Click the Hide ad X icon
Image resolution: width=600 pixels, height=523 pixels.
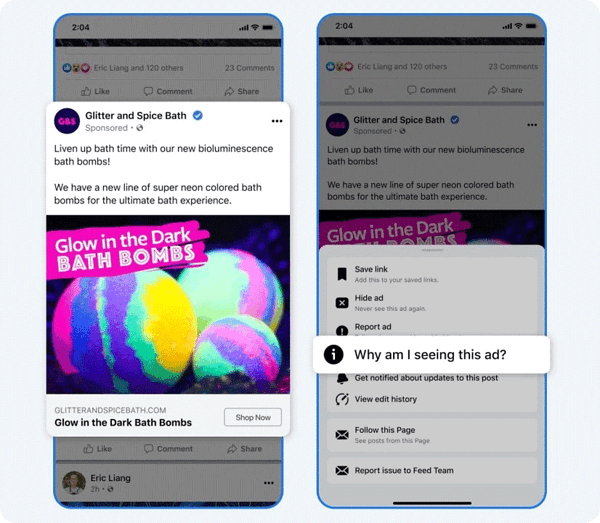tap(342, 303)
